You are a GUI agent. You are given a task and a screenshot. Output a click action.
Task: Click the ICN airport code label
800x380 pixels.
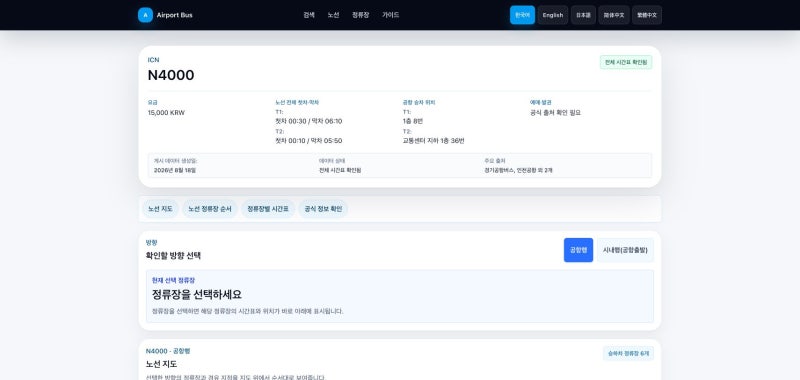click(153, 60)
